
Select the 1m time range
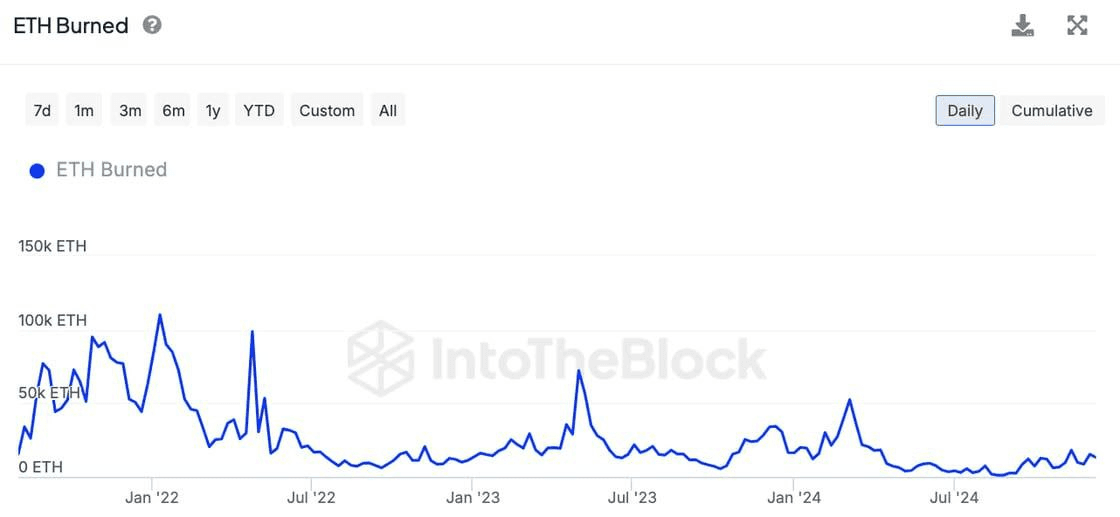[84, 111]
